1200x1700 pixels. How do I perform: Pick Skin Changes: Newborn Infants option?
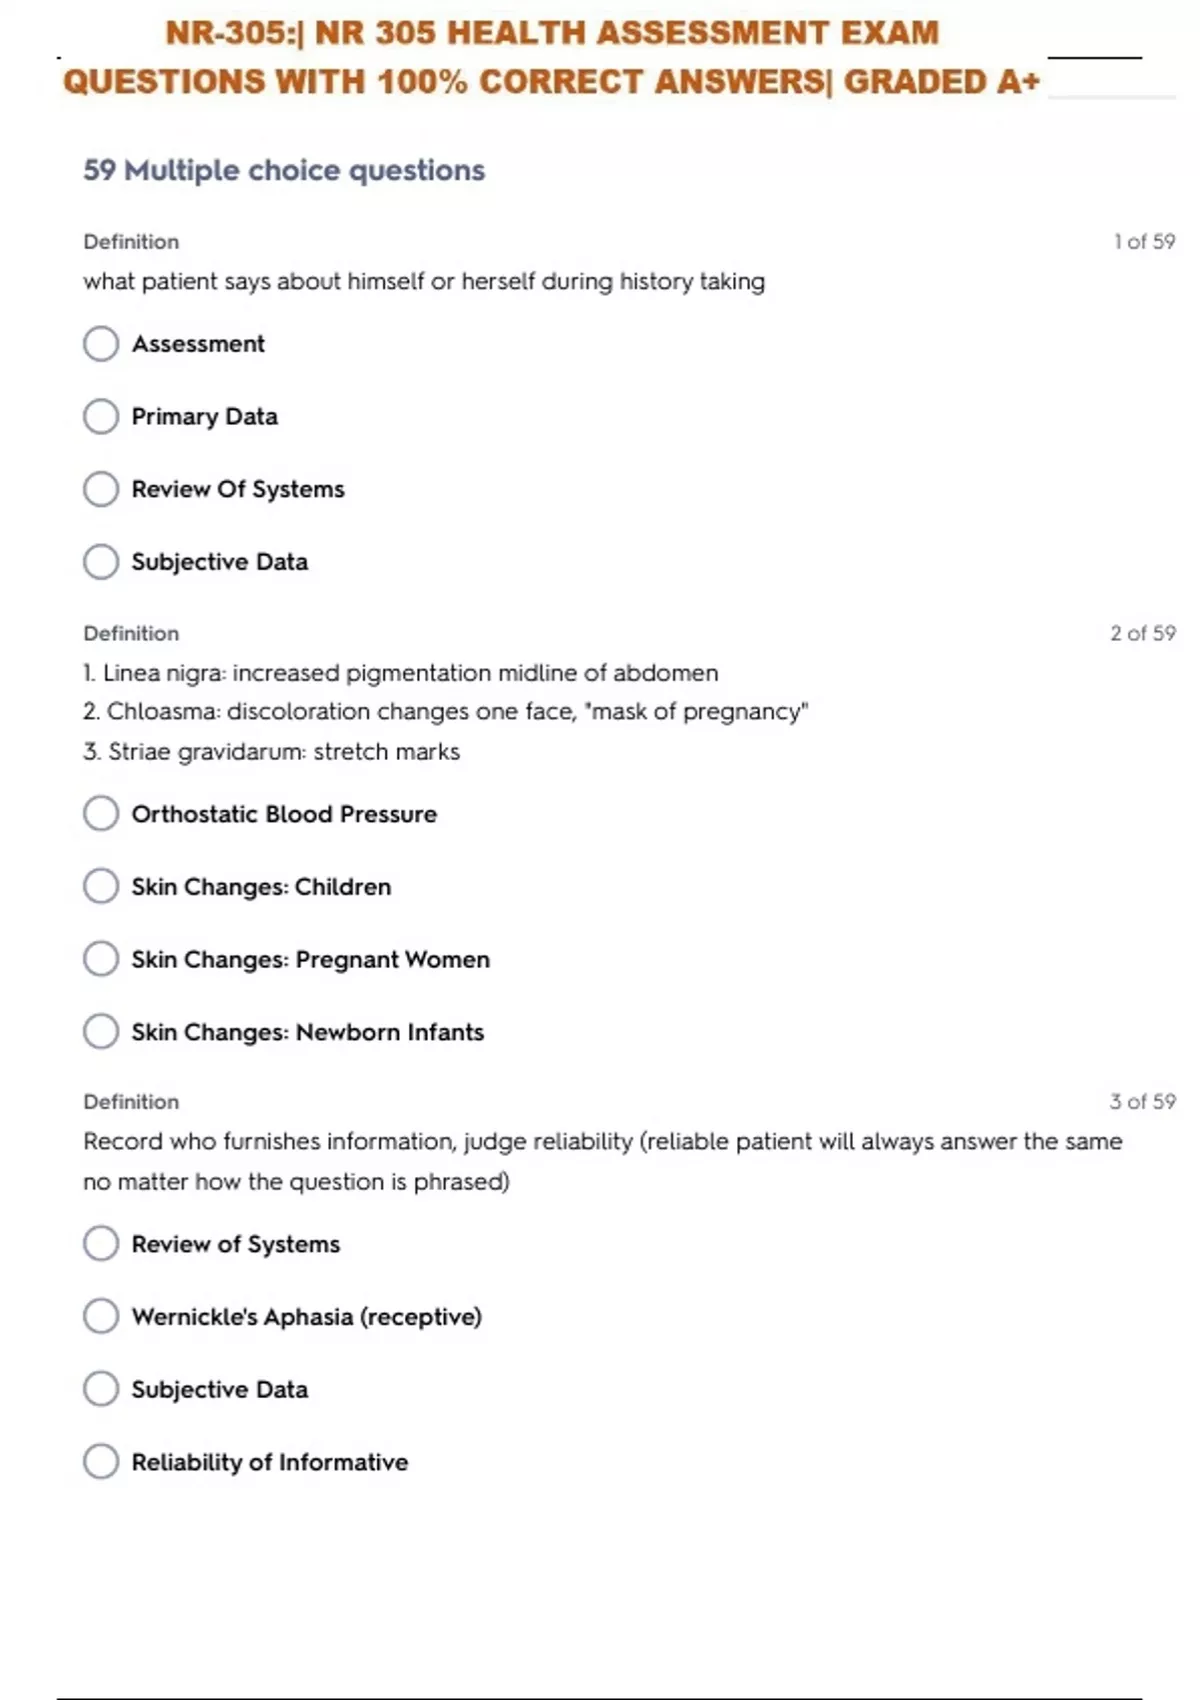click(101, 1032)
